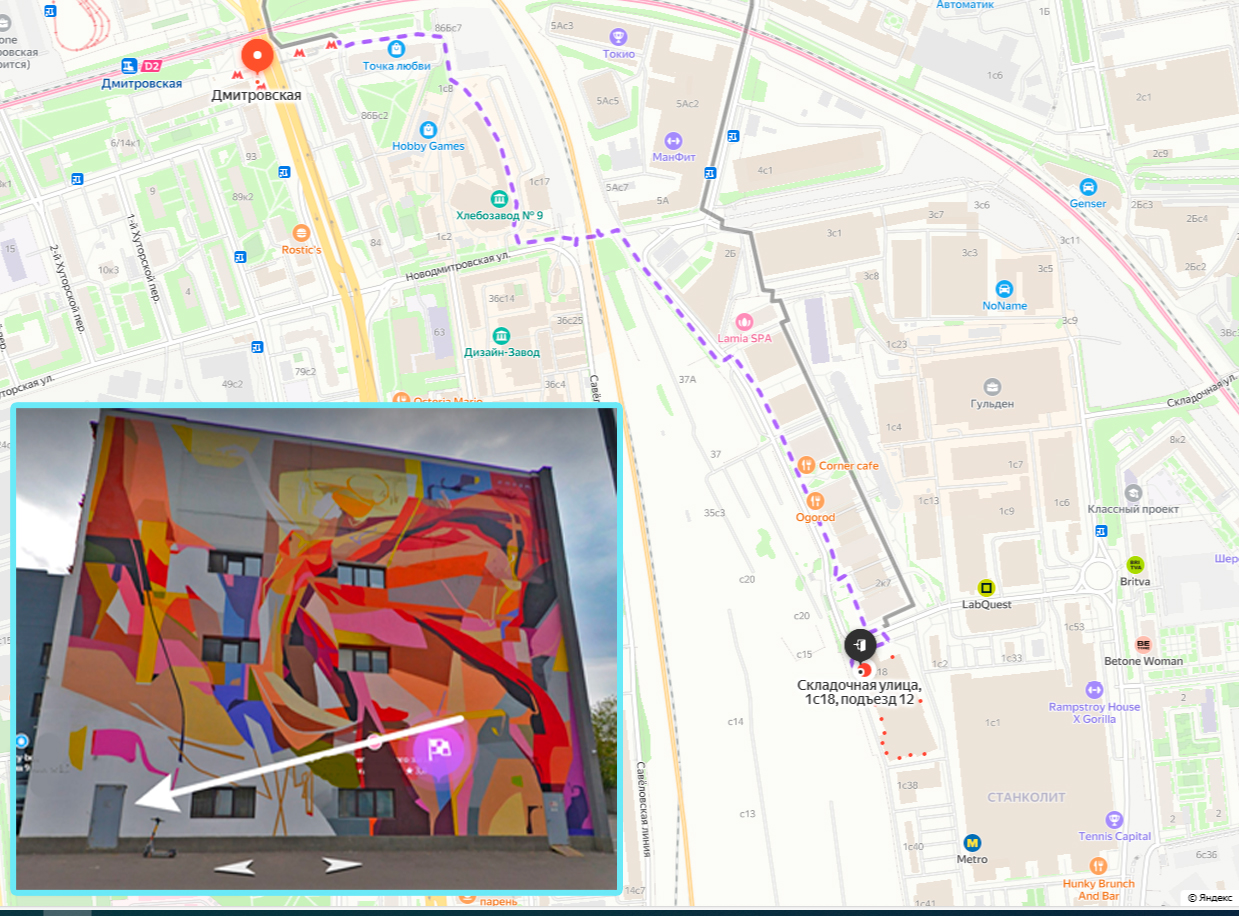Select the building 36с14 label

(x=501, y=298)
